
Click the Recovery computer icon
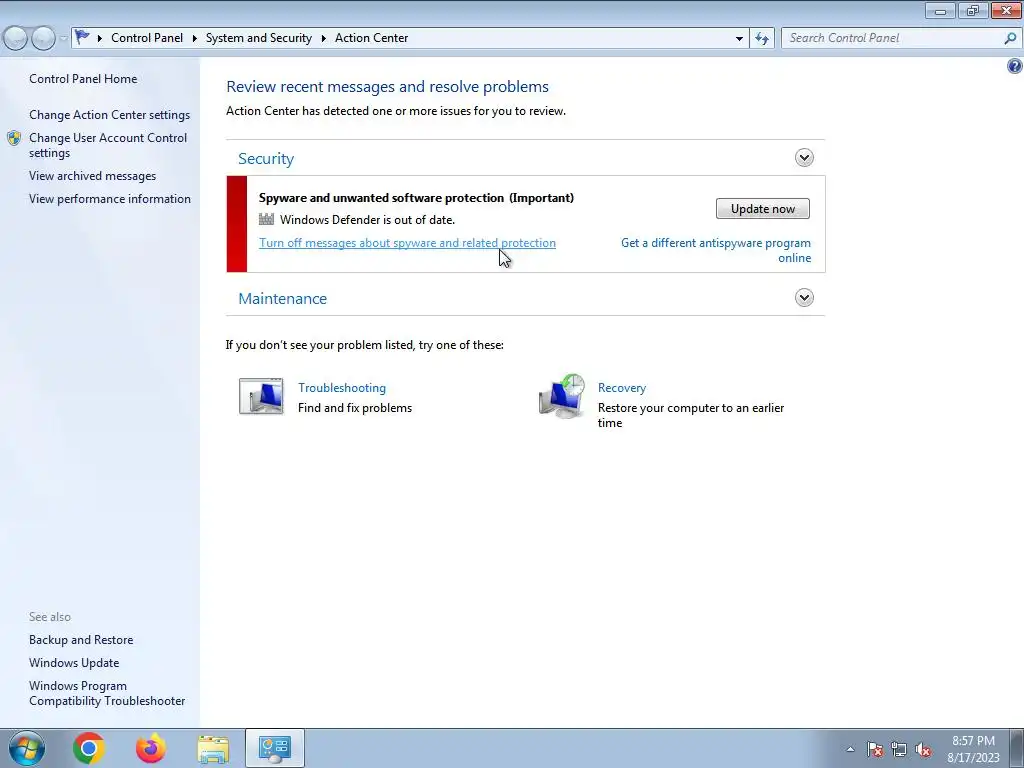point(562,396)
